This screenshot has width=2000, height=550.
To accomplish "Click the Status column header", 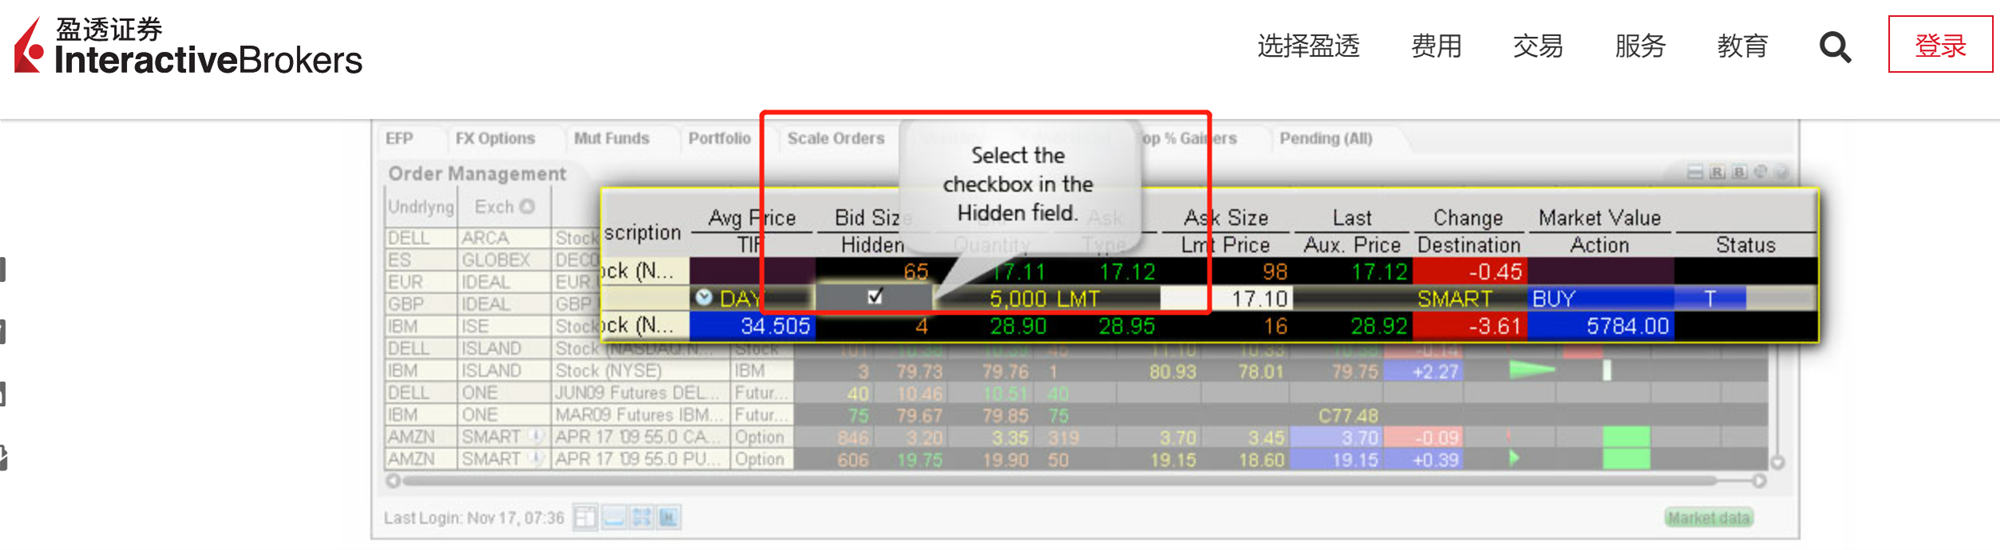I will [x=1745, y=245].
